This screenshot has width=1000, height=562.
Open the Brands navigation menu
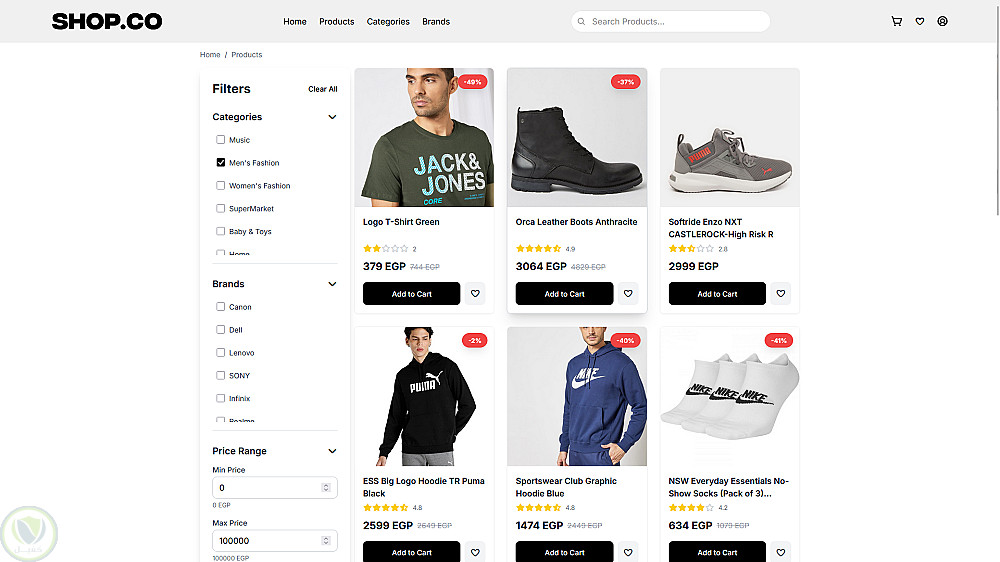(436, 21)
